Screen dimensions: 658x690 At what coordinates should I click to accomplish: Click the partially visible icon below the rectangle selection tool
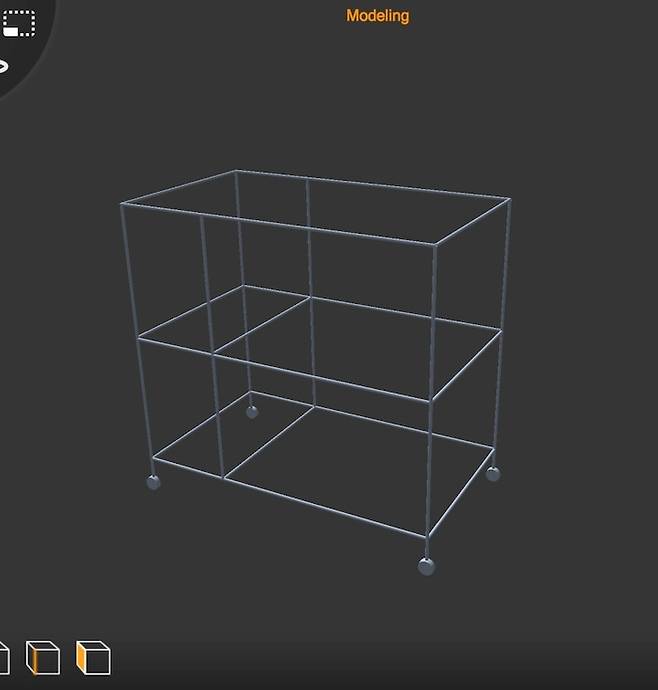3,67
